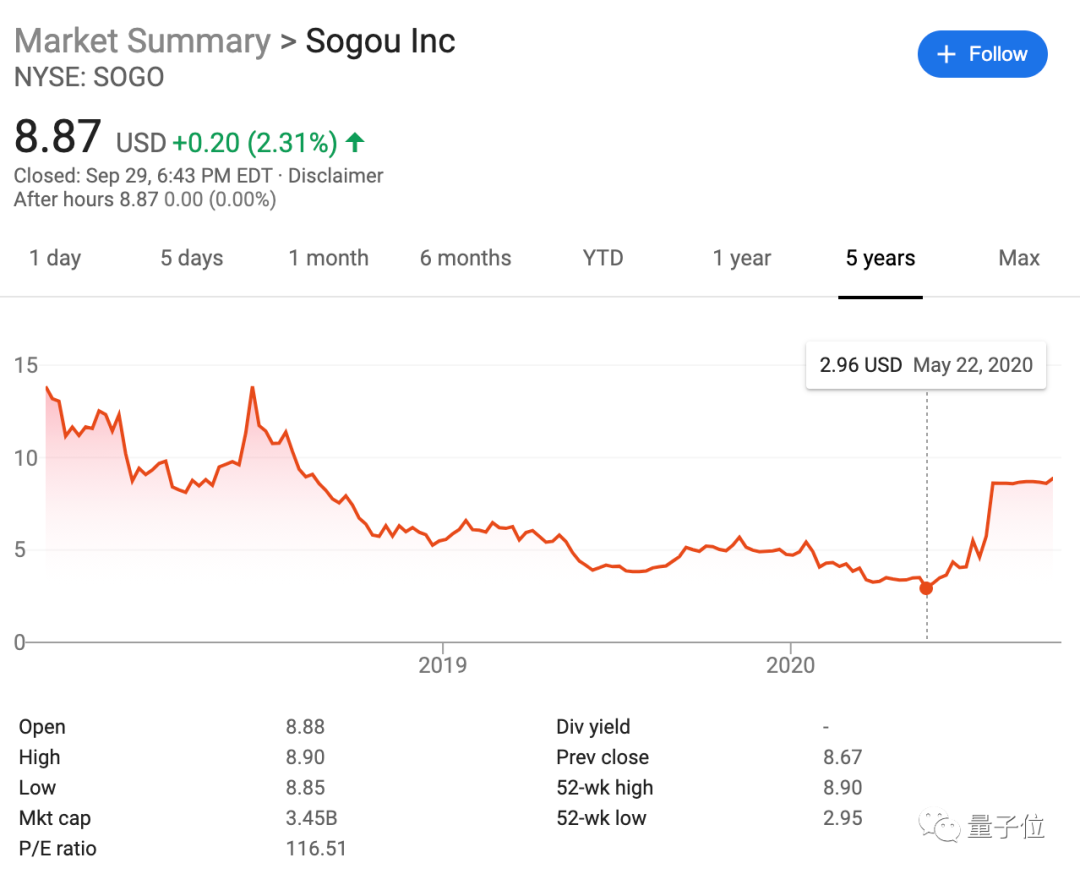
Task: Show the Max range chart
Action: [1019, 258]
